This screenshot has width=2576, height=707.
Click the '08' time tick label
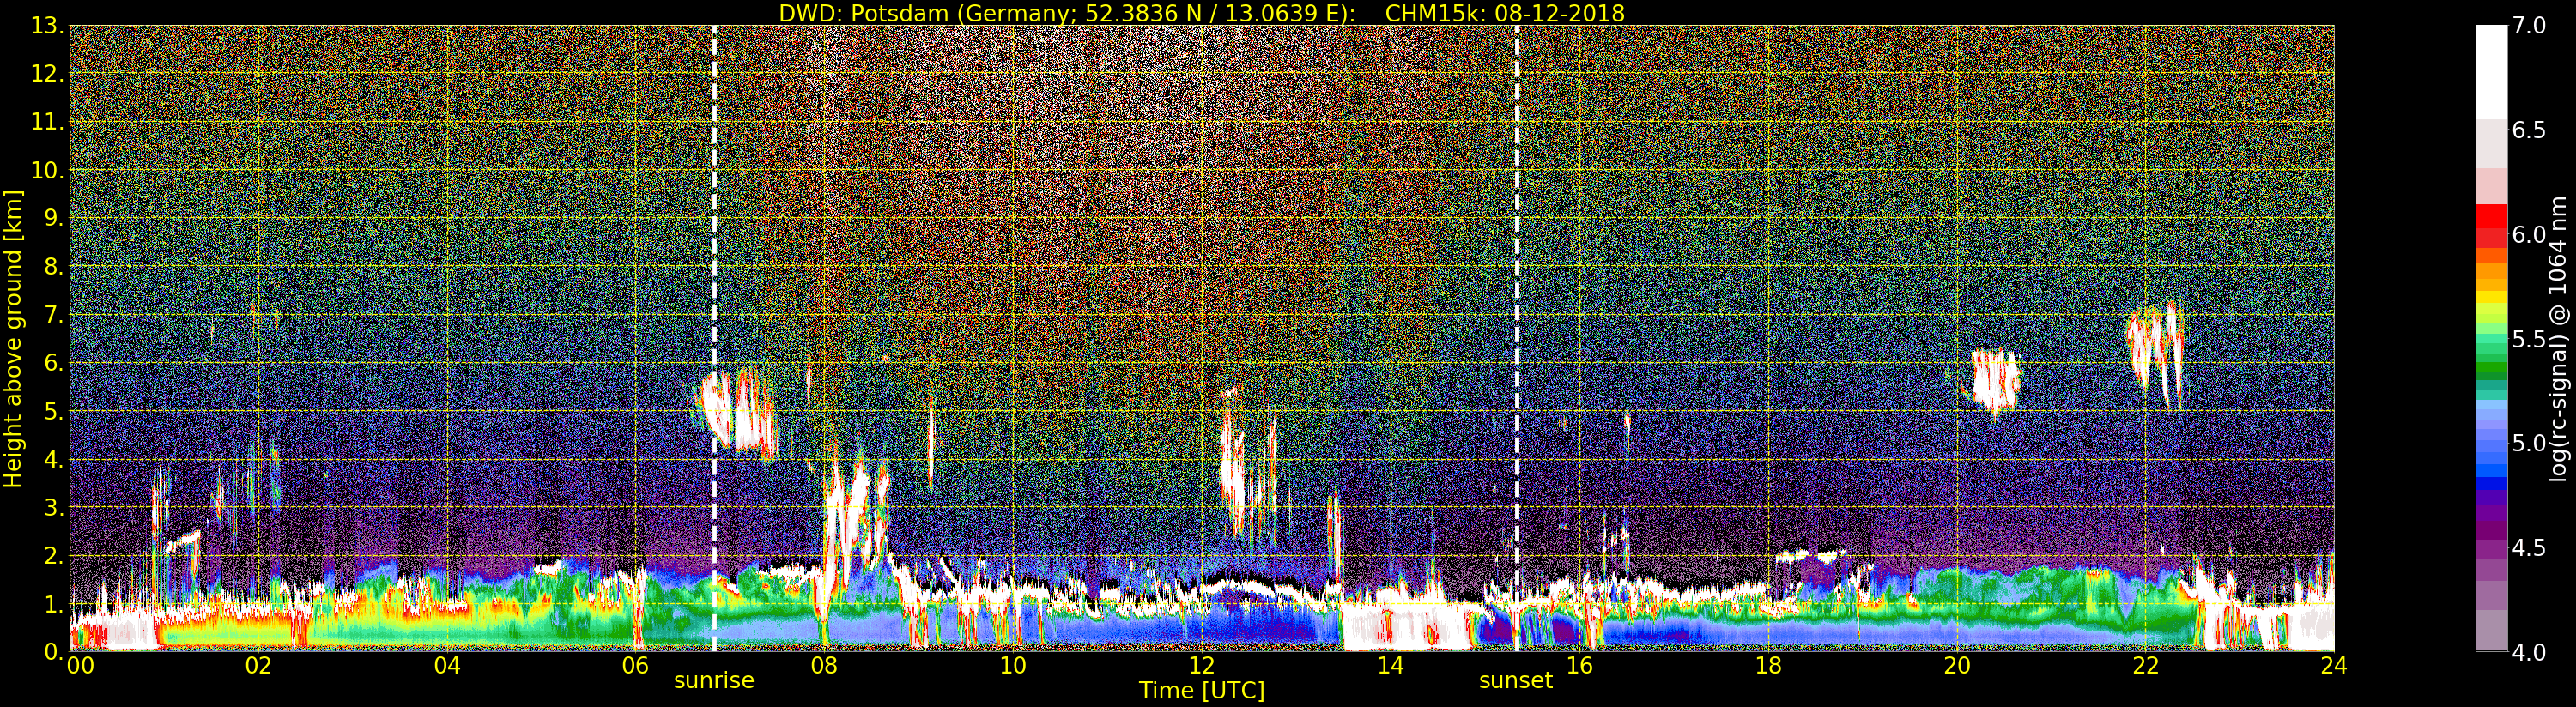tap(824, 666)
